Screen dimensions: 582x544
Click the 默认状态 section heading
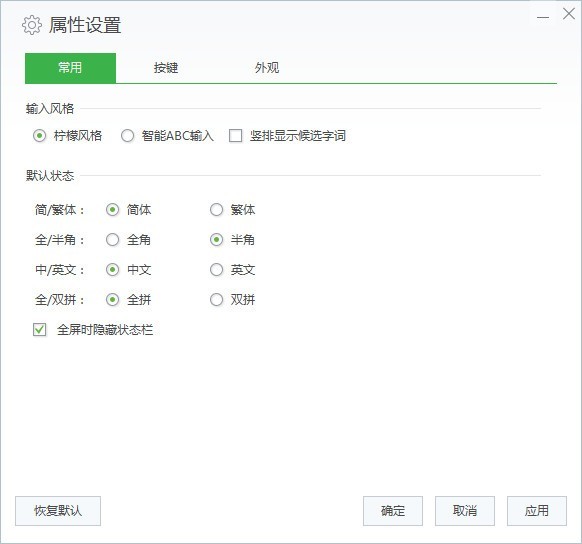(x=50, y=175)
